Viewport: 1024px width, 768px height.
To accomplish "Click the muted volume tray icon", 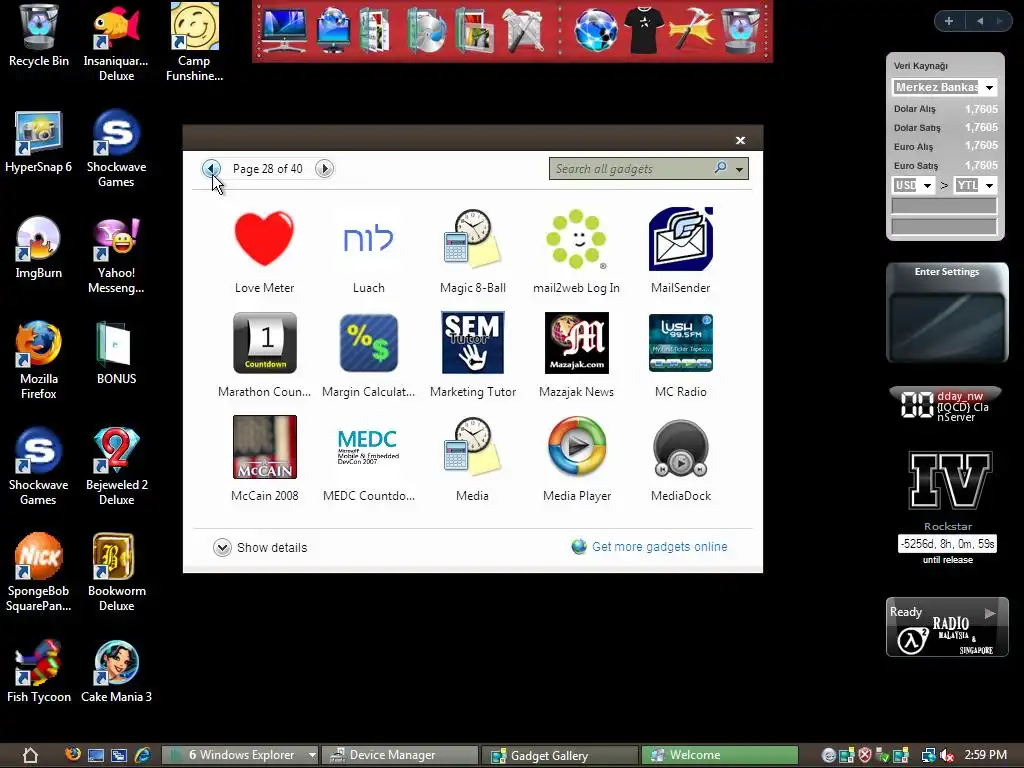I will (946, 756).
